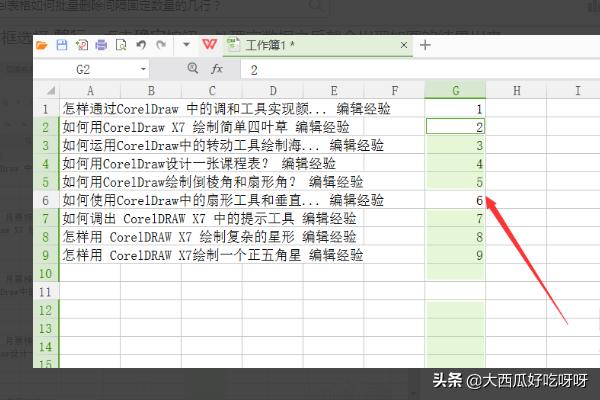Open file using the folder icon
The image size is (600, 400).
pos(41,46)
